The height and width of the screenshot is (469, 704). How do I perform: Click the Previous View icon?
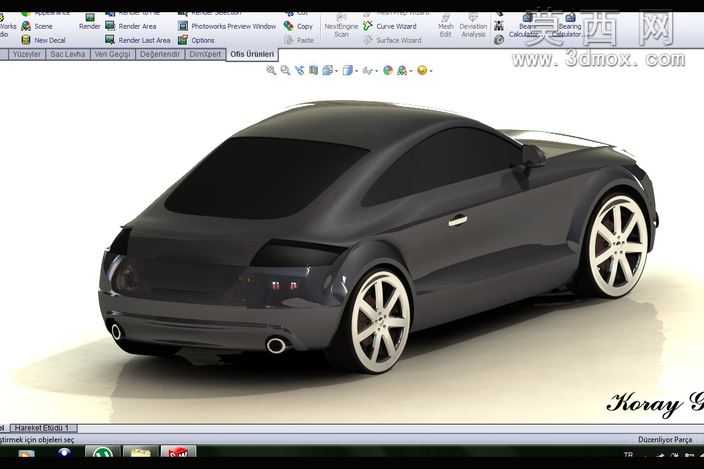(299, 70)
